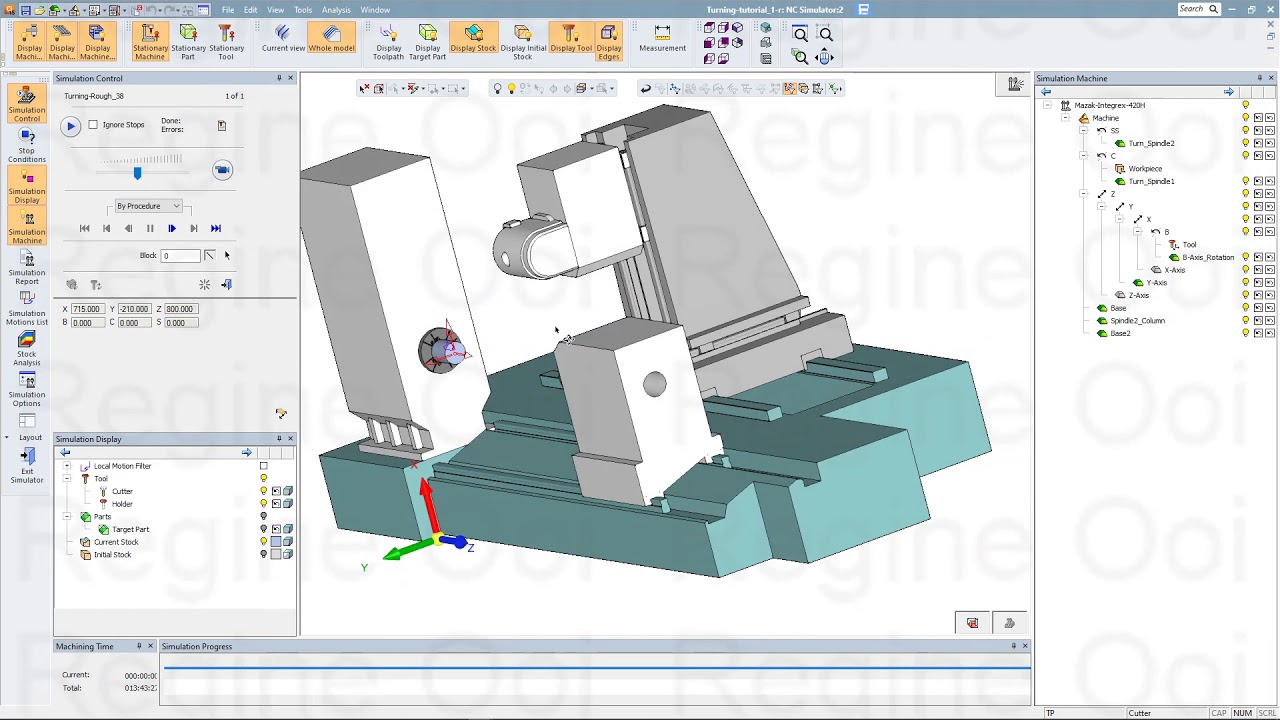Open the Simulation Control sidebar panel
This screenshot has height=720, width=1280.
coord(27,105)
